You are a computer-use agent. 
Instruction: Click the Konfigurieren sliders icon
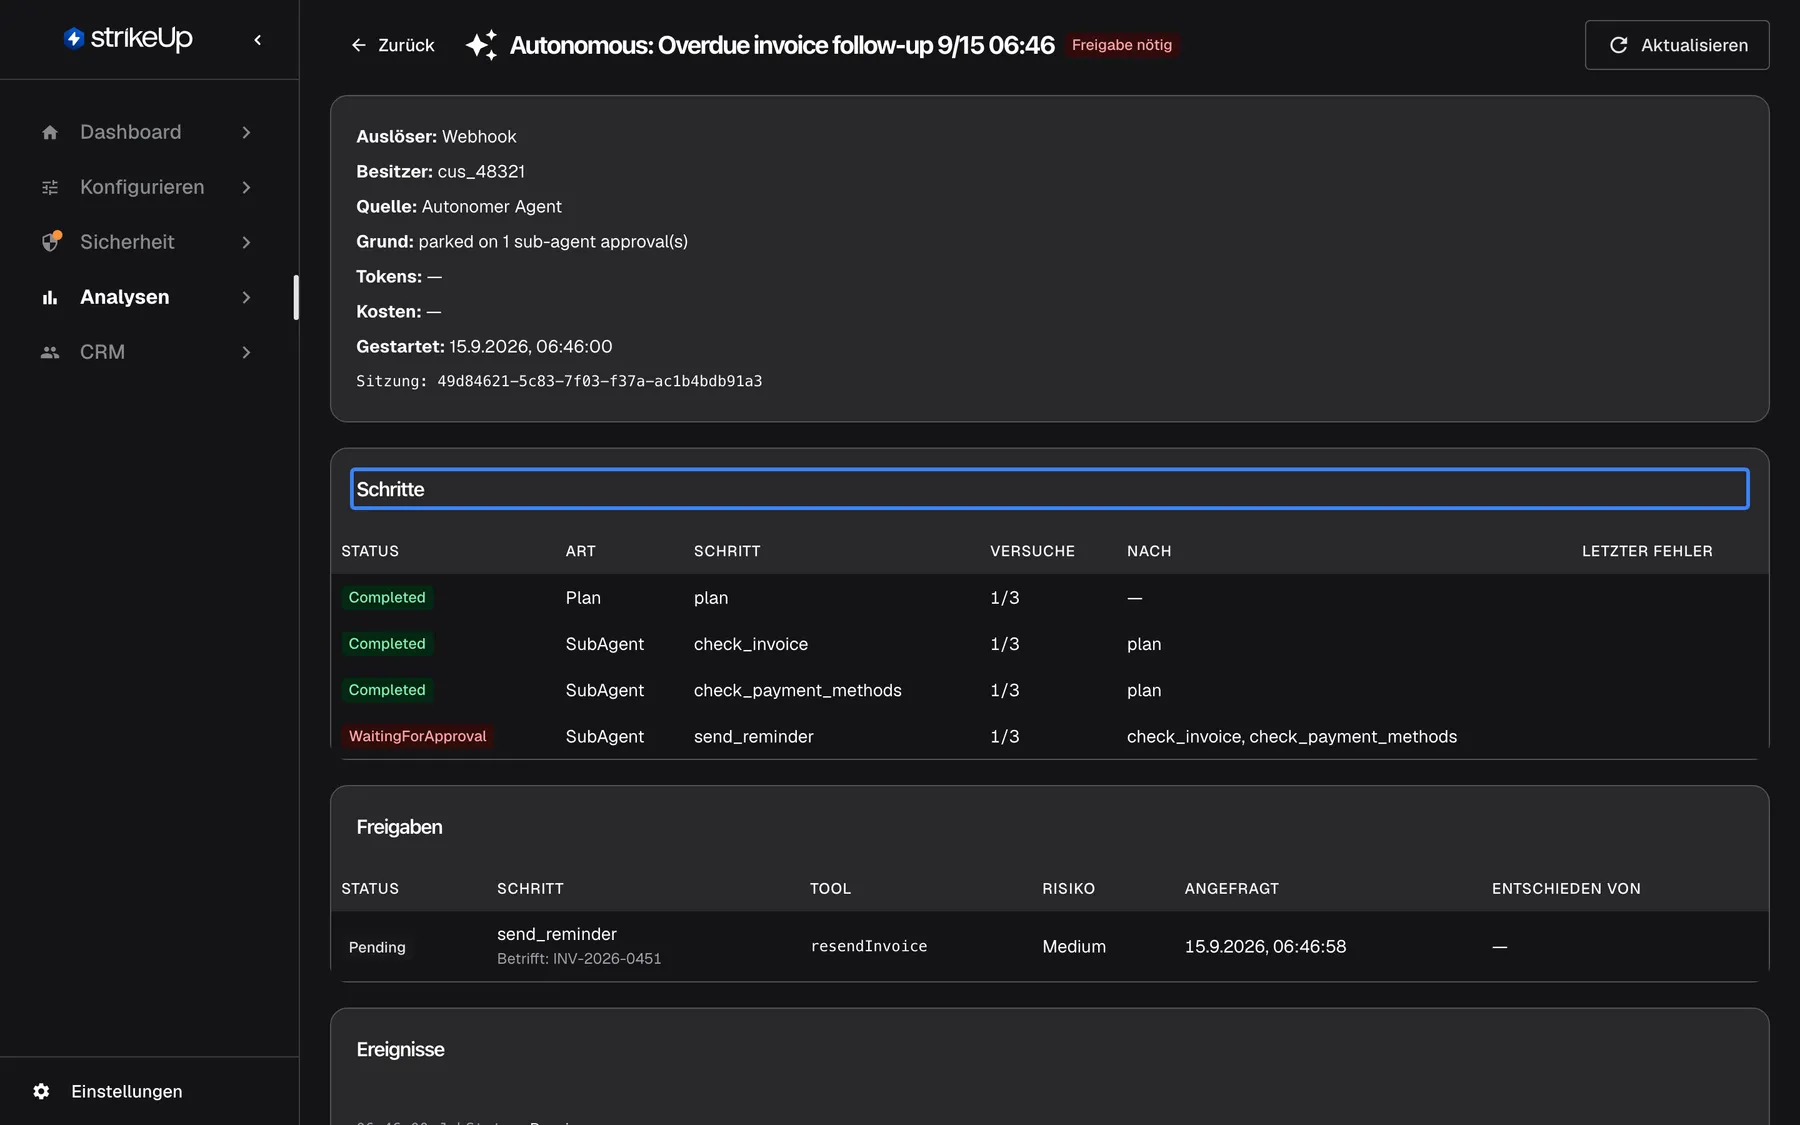tap(50, 187)
